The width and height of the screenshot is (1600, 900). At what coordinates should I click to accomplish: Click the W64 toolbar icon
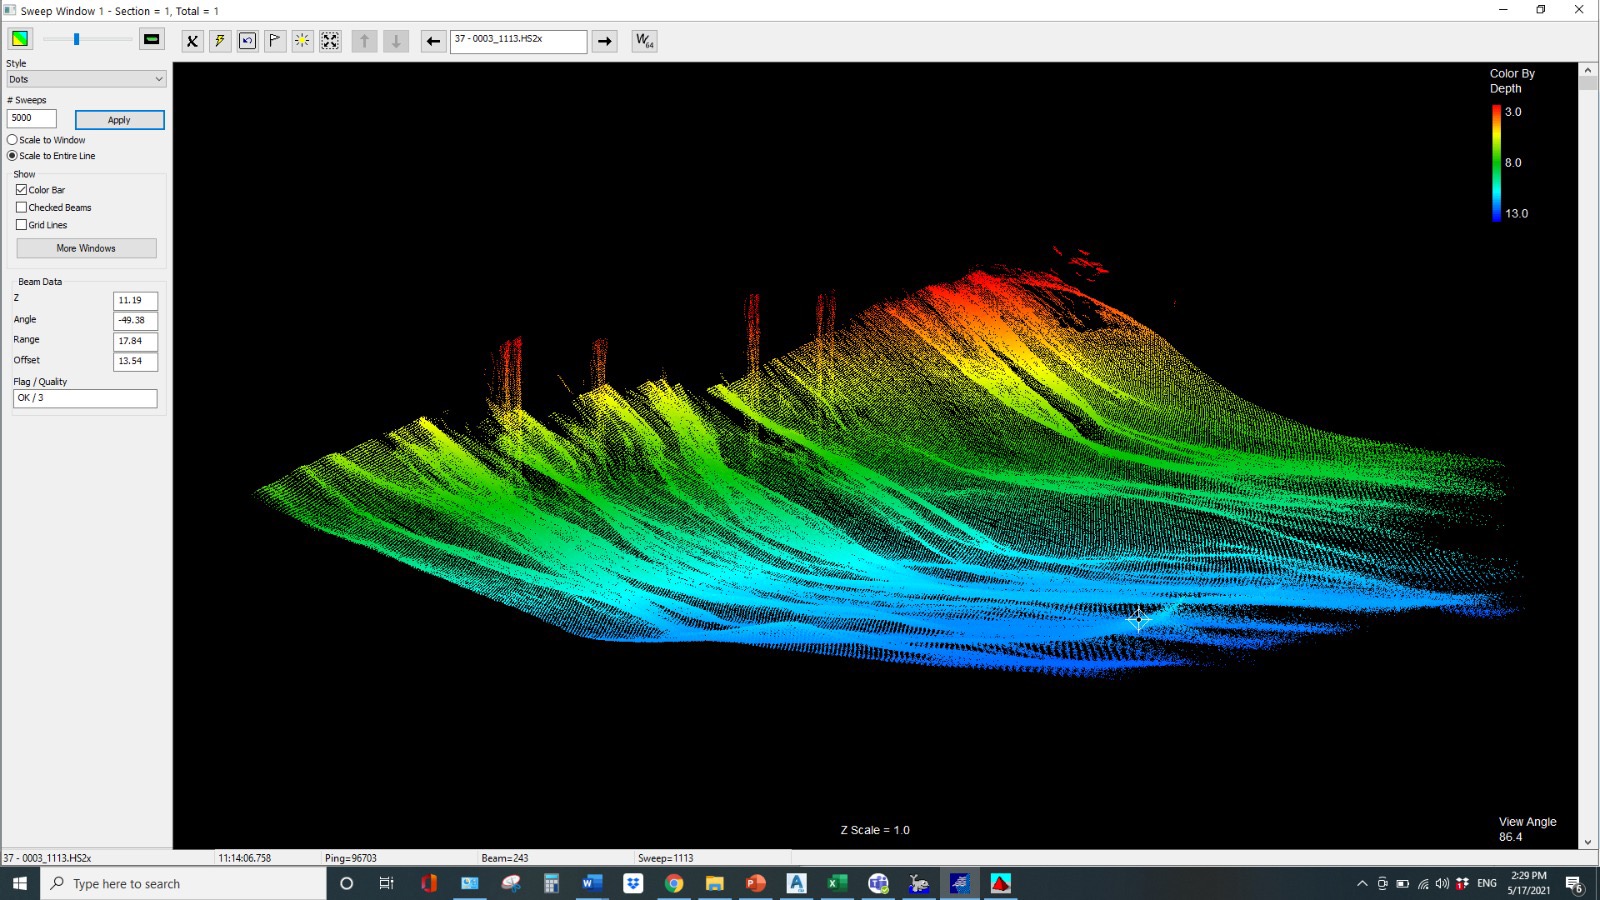645,41
